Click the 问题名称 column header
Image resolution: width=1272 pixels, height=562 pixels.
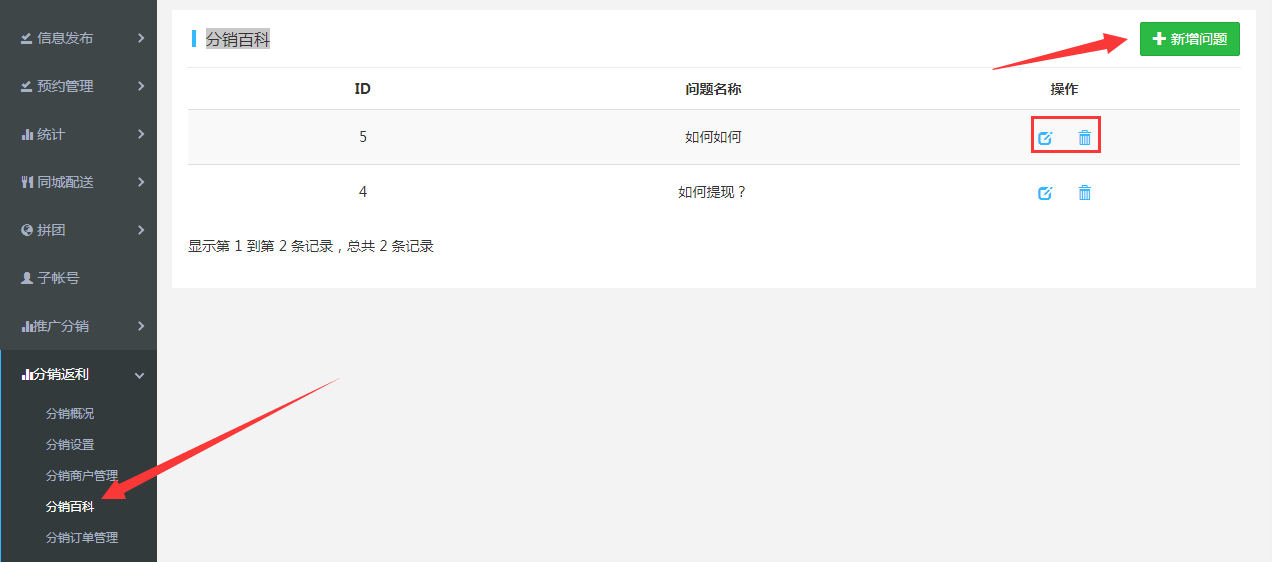click(x=713, y=89)
